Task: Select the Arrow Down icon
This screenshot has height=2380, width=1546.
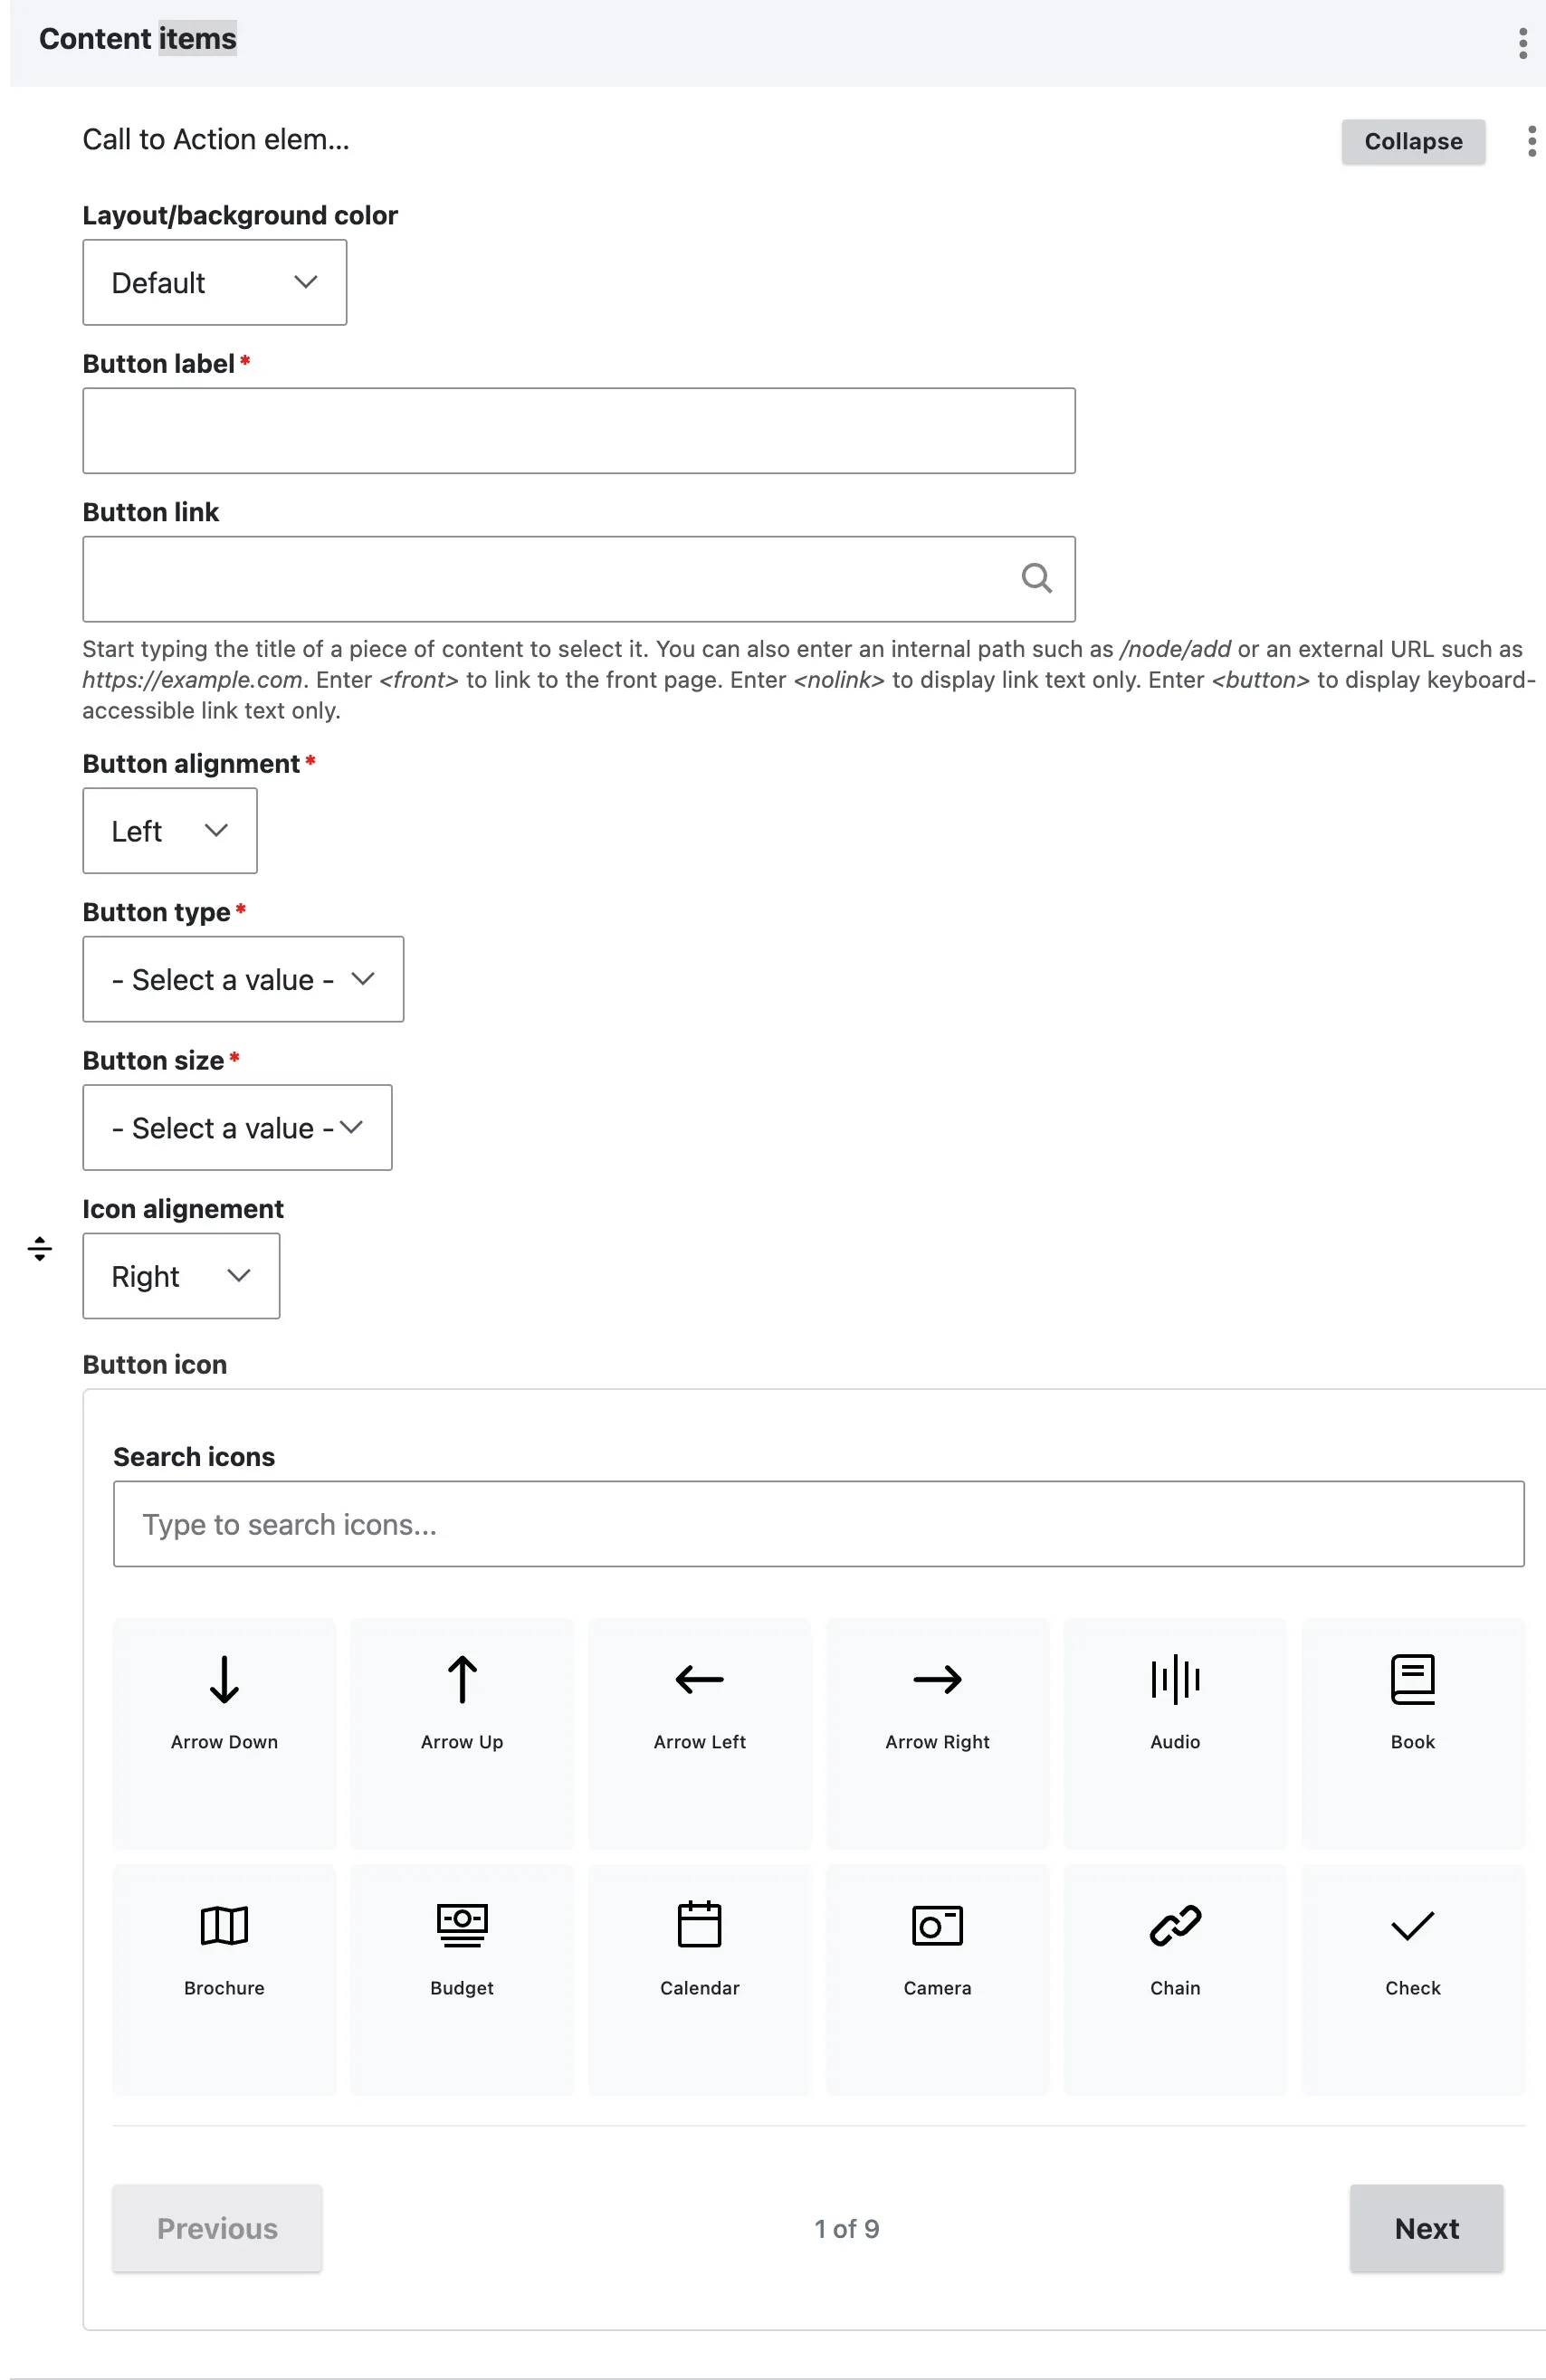Action: point(224,1732)
